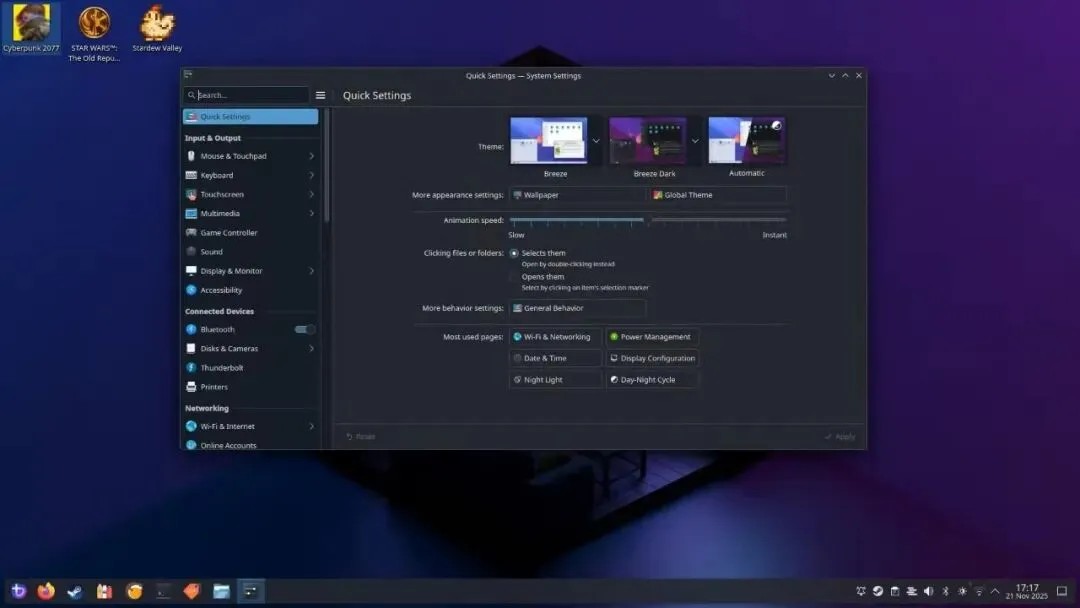The height and width of the screenshot is (608, 1080).
Task: Select Quick Settings in the sidebar
Action: [251, 116]
